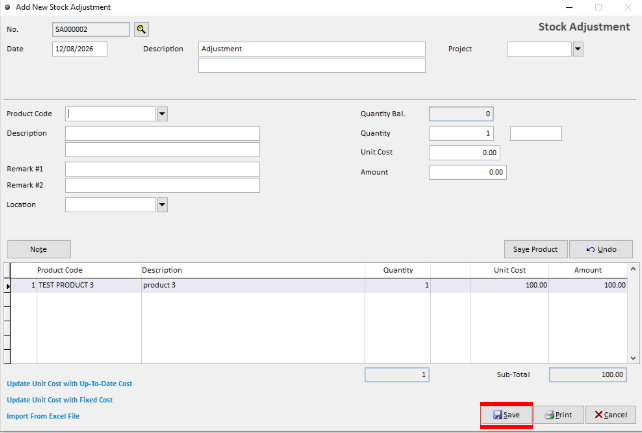Click the grid scrollbar down arrow

pyautogui.click(x=633, y=358)
